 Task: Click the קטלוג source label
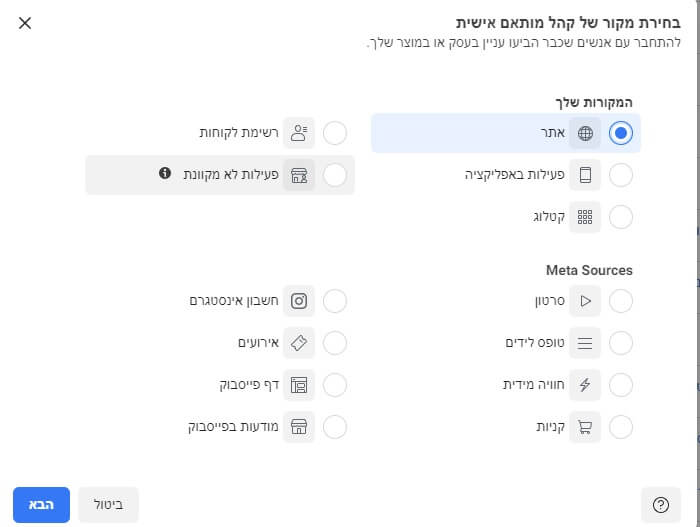[548, 217]
